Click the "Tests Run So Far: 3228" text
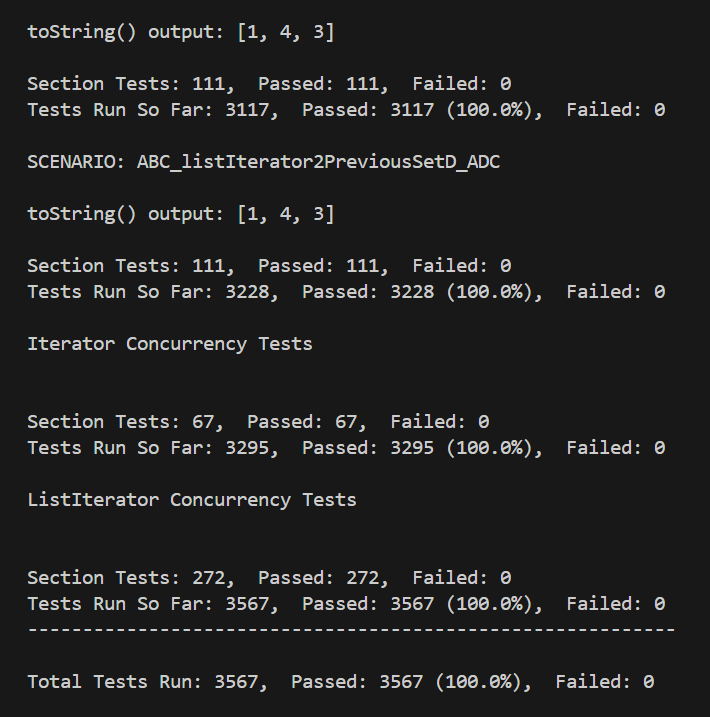This screenshot has width=710, height=717. point(148,292)
